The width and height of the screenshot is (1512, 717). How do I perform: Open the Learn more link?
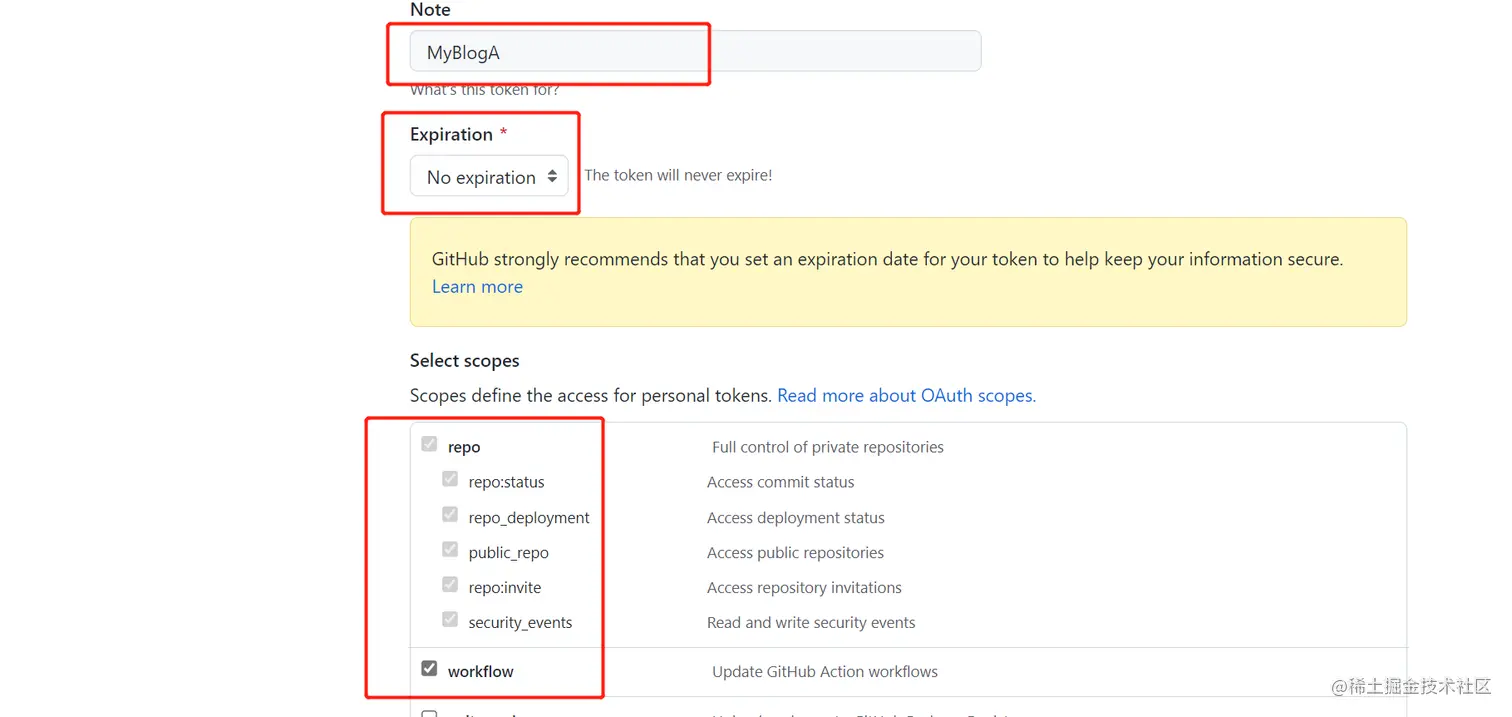(477, 287)
